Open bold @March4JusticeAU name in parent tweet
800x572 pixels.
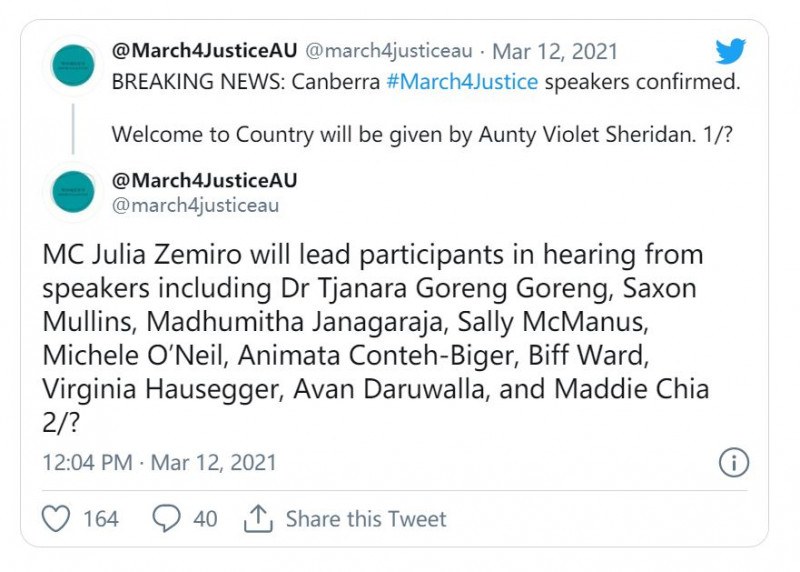click(204, 51)
